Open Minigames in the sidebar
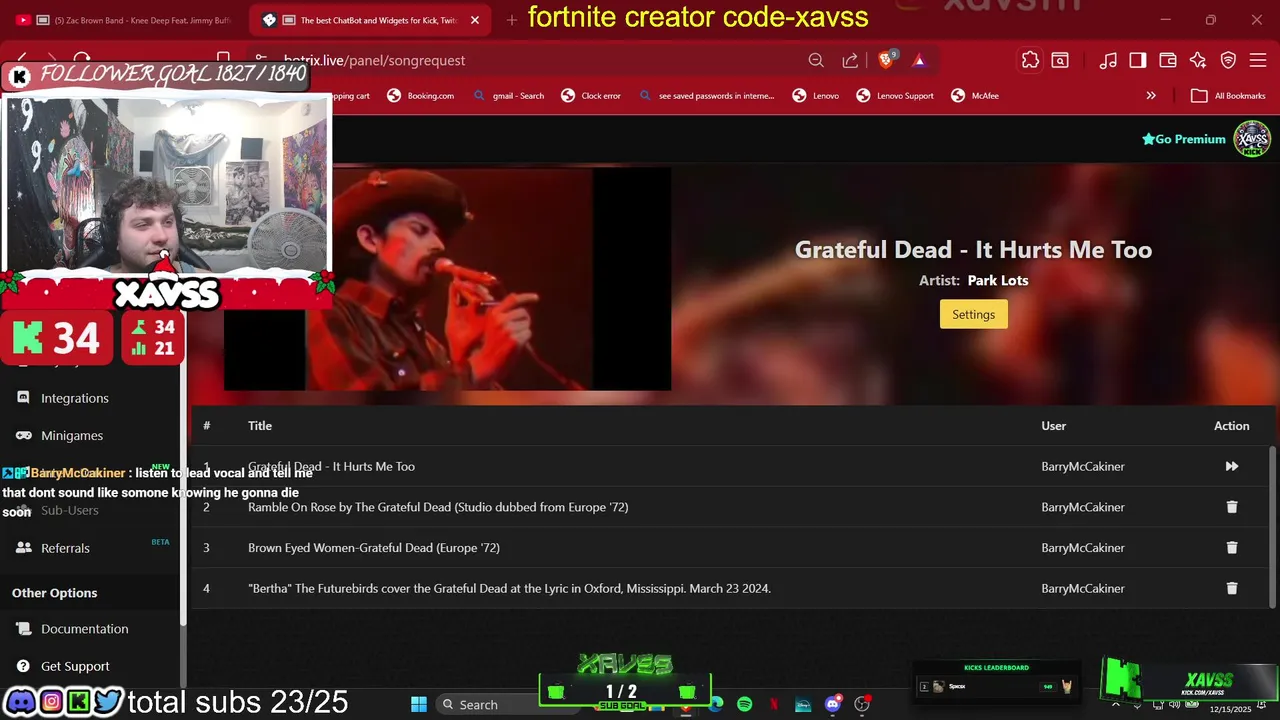The height and width of the screenshot is (720, 1280). (x=72, y=435)
